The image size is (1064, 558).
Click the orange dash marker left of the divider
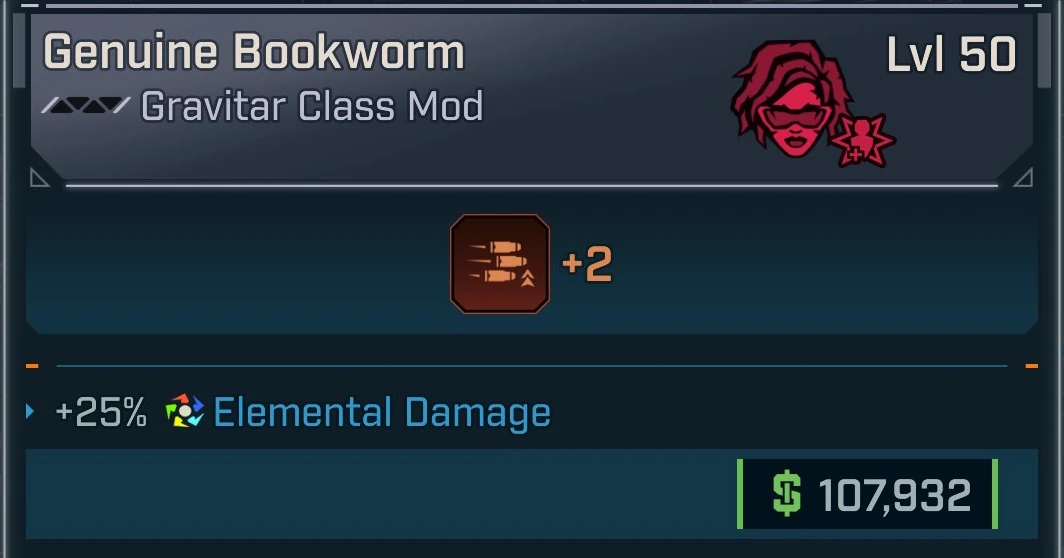pos(32,366)
